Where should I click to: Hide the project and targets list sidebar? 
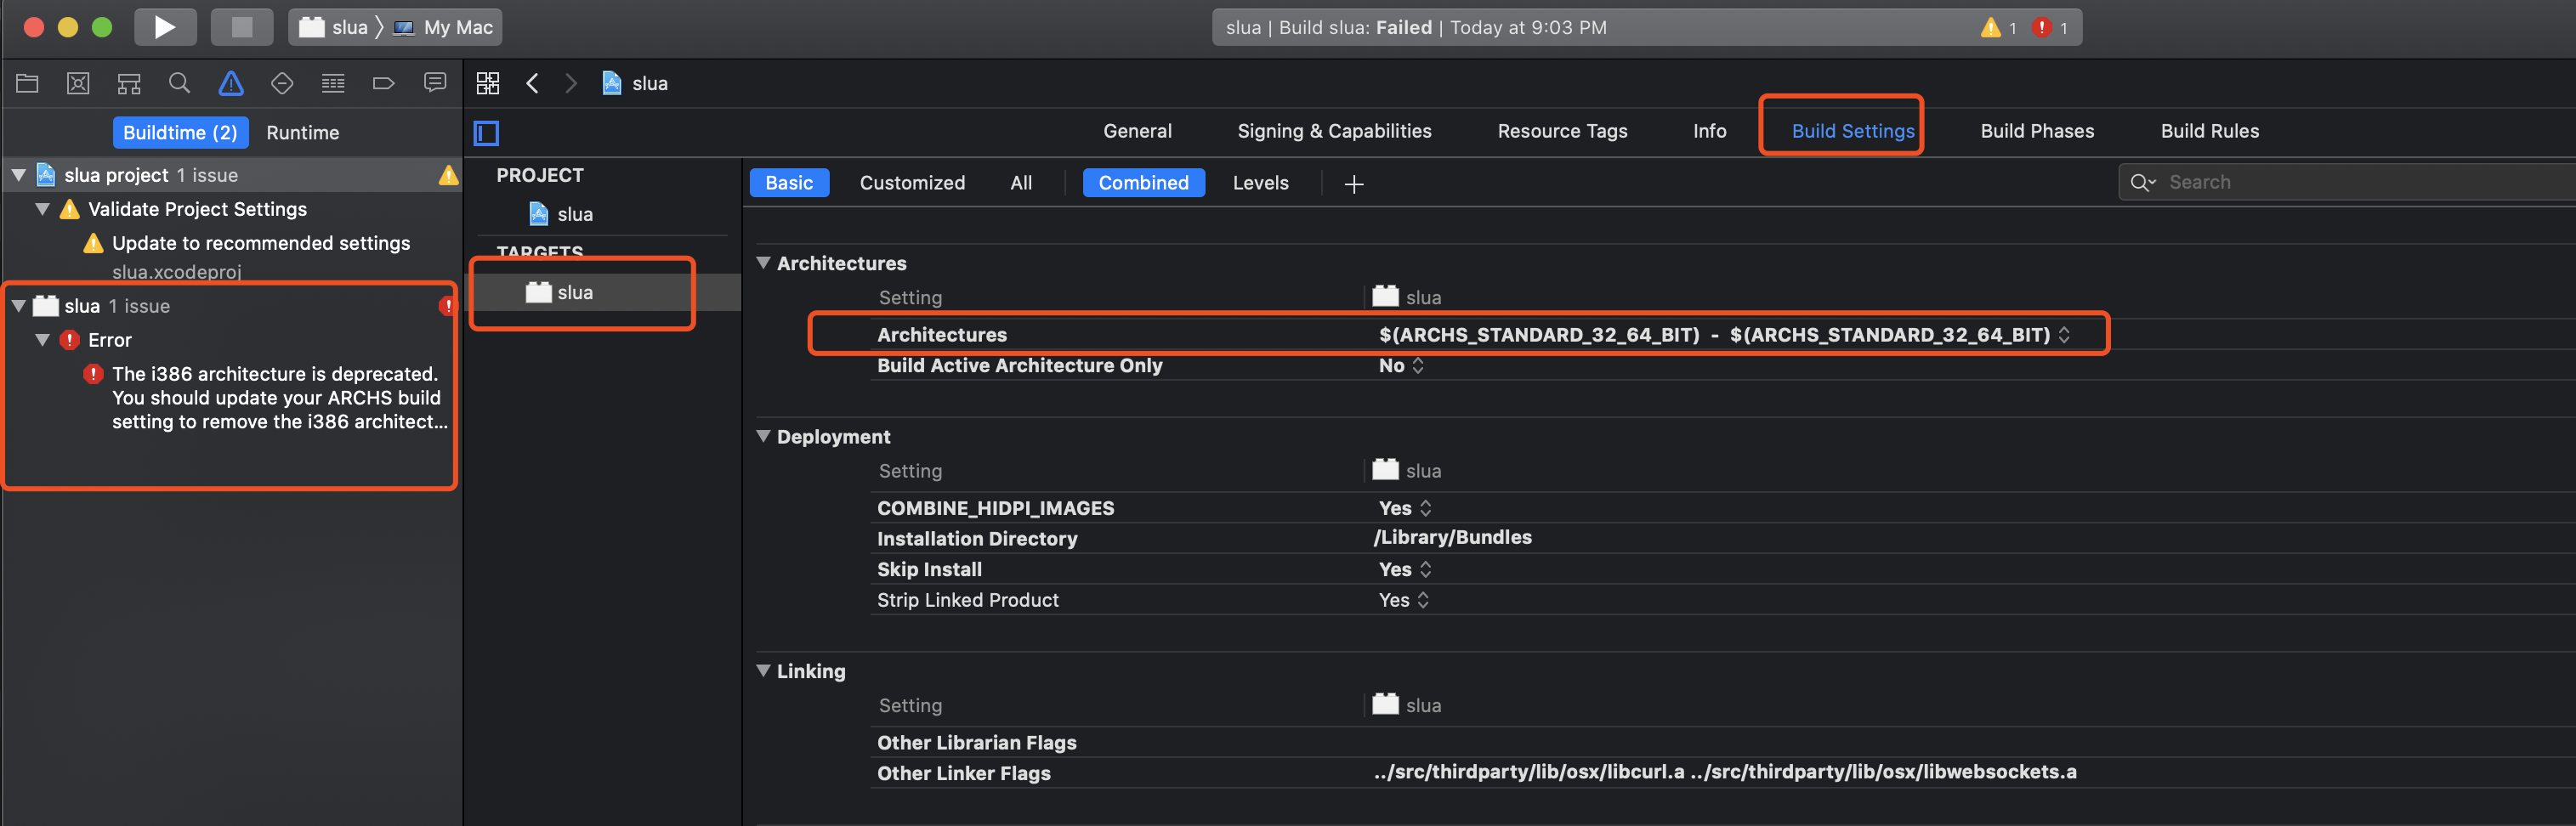point(487,132)
